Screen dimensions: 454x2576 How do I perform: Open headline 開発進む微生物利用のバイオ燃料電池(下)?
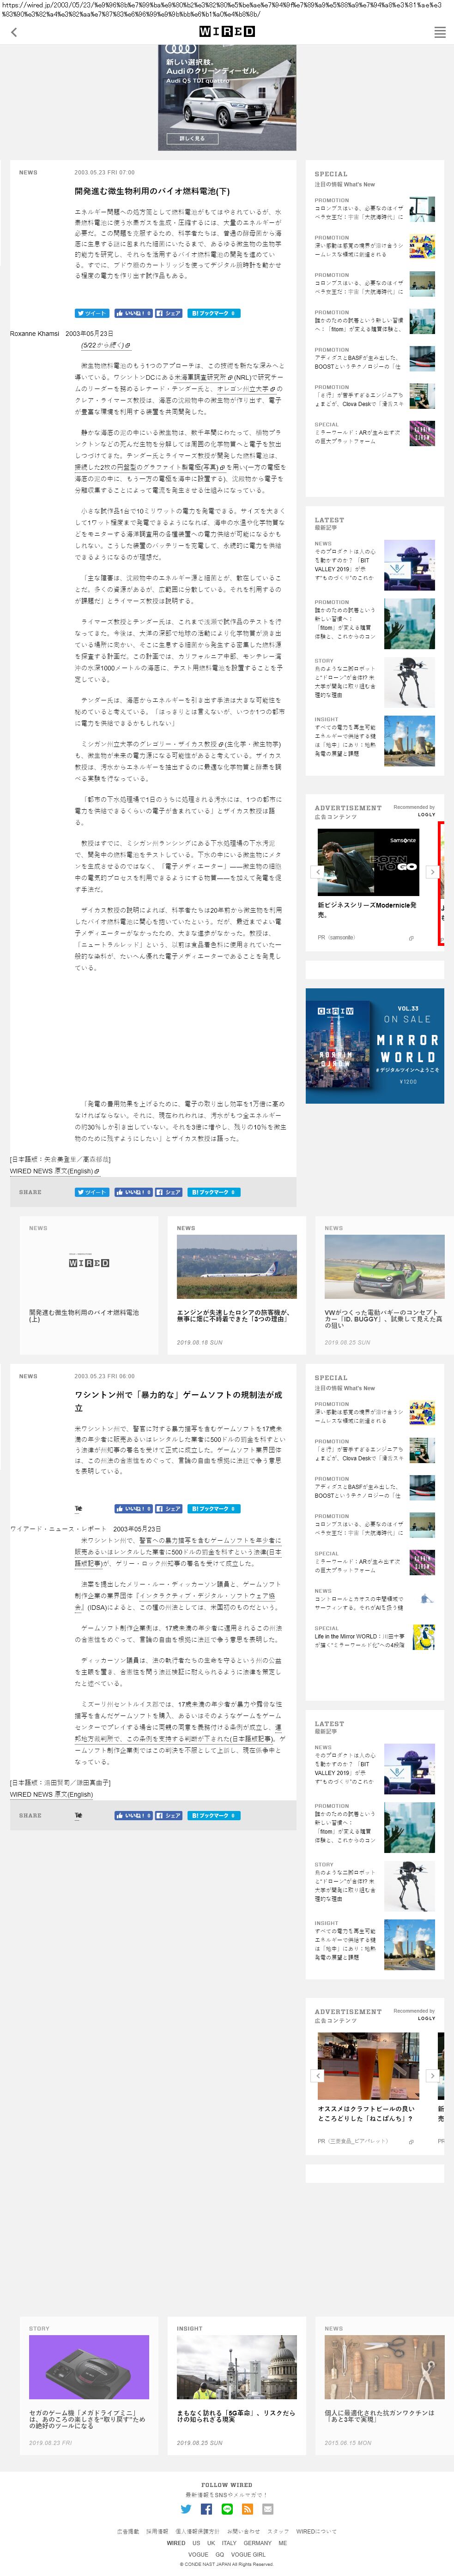pyautogui.click(x=152, y=191)
